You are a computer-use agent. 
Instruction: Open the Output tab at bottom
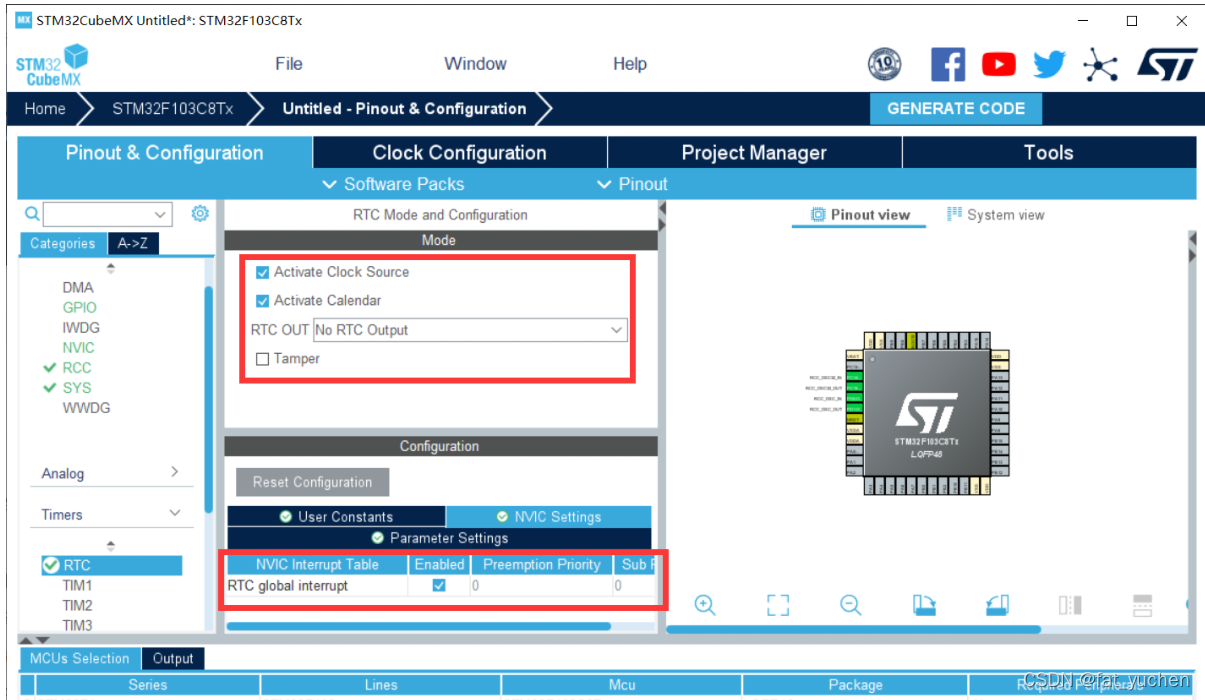(173, 658)
